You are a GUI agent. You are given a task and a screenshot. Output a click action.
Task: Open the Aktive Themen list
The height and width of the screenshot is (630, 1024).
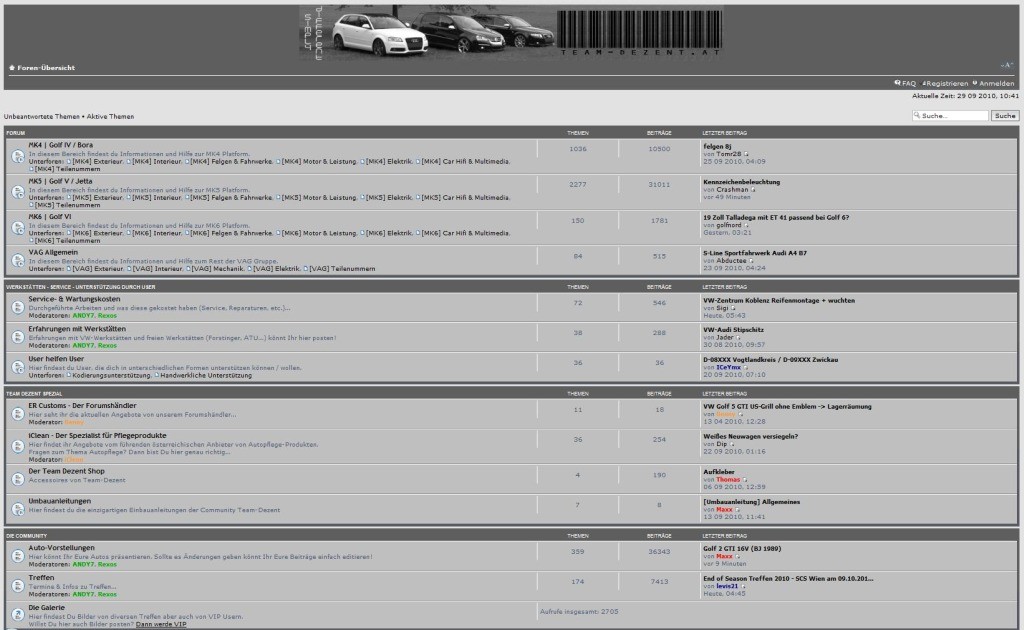point(108,117)
